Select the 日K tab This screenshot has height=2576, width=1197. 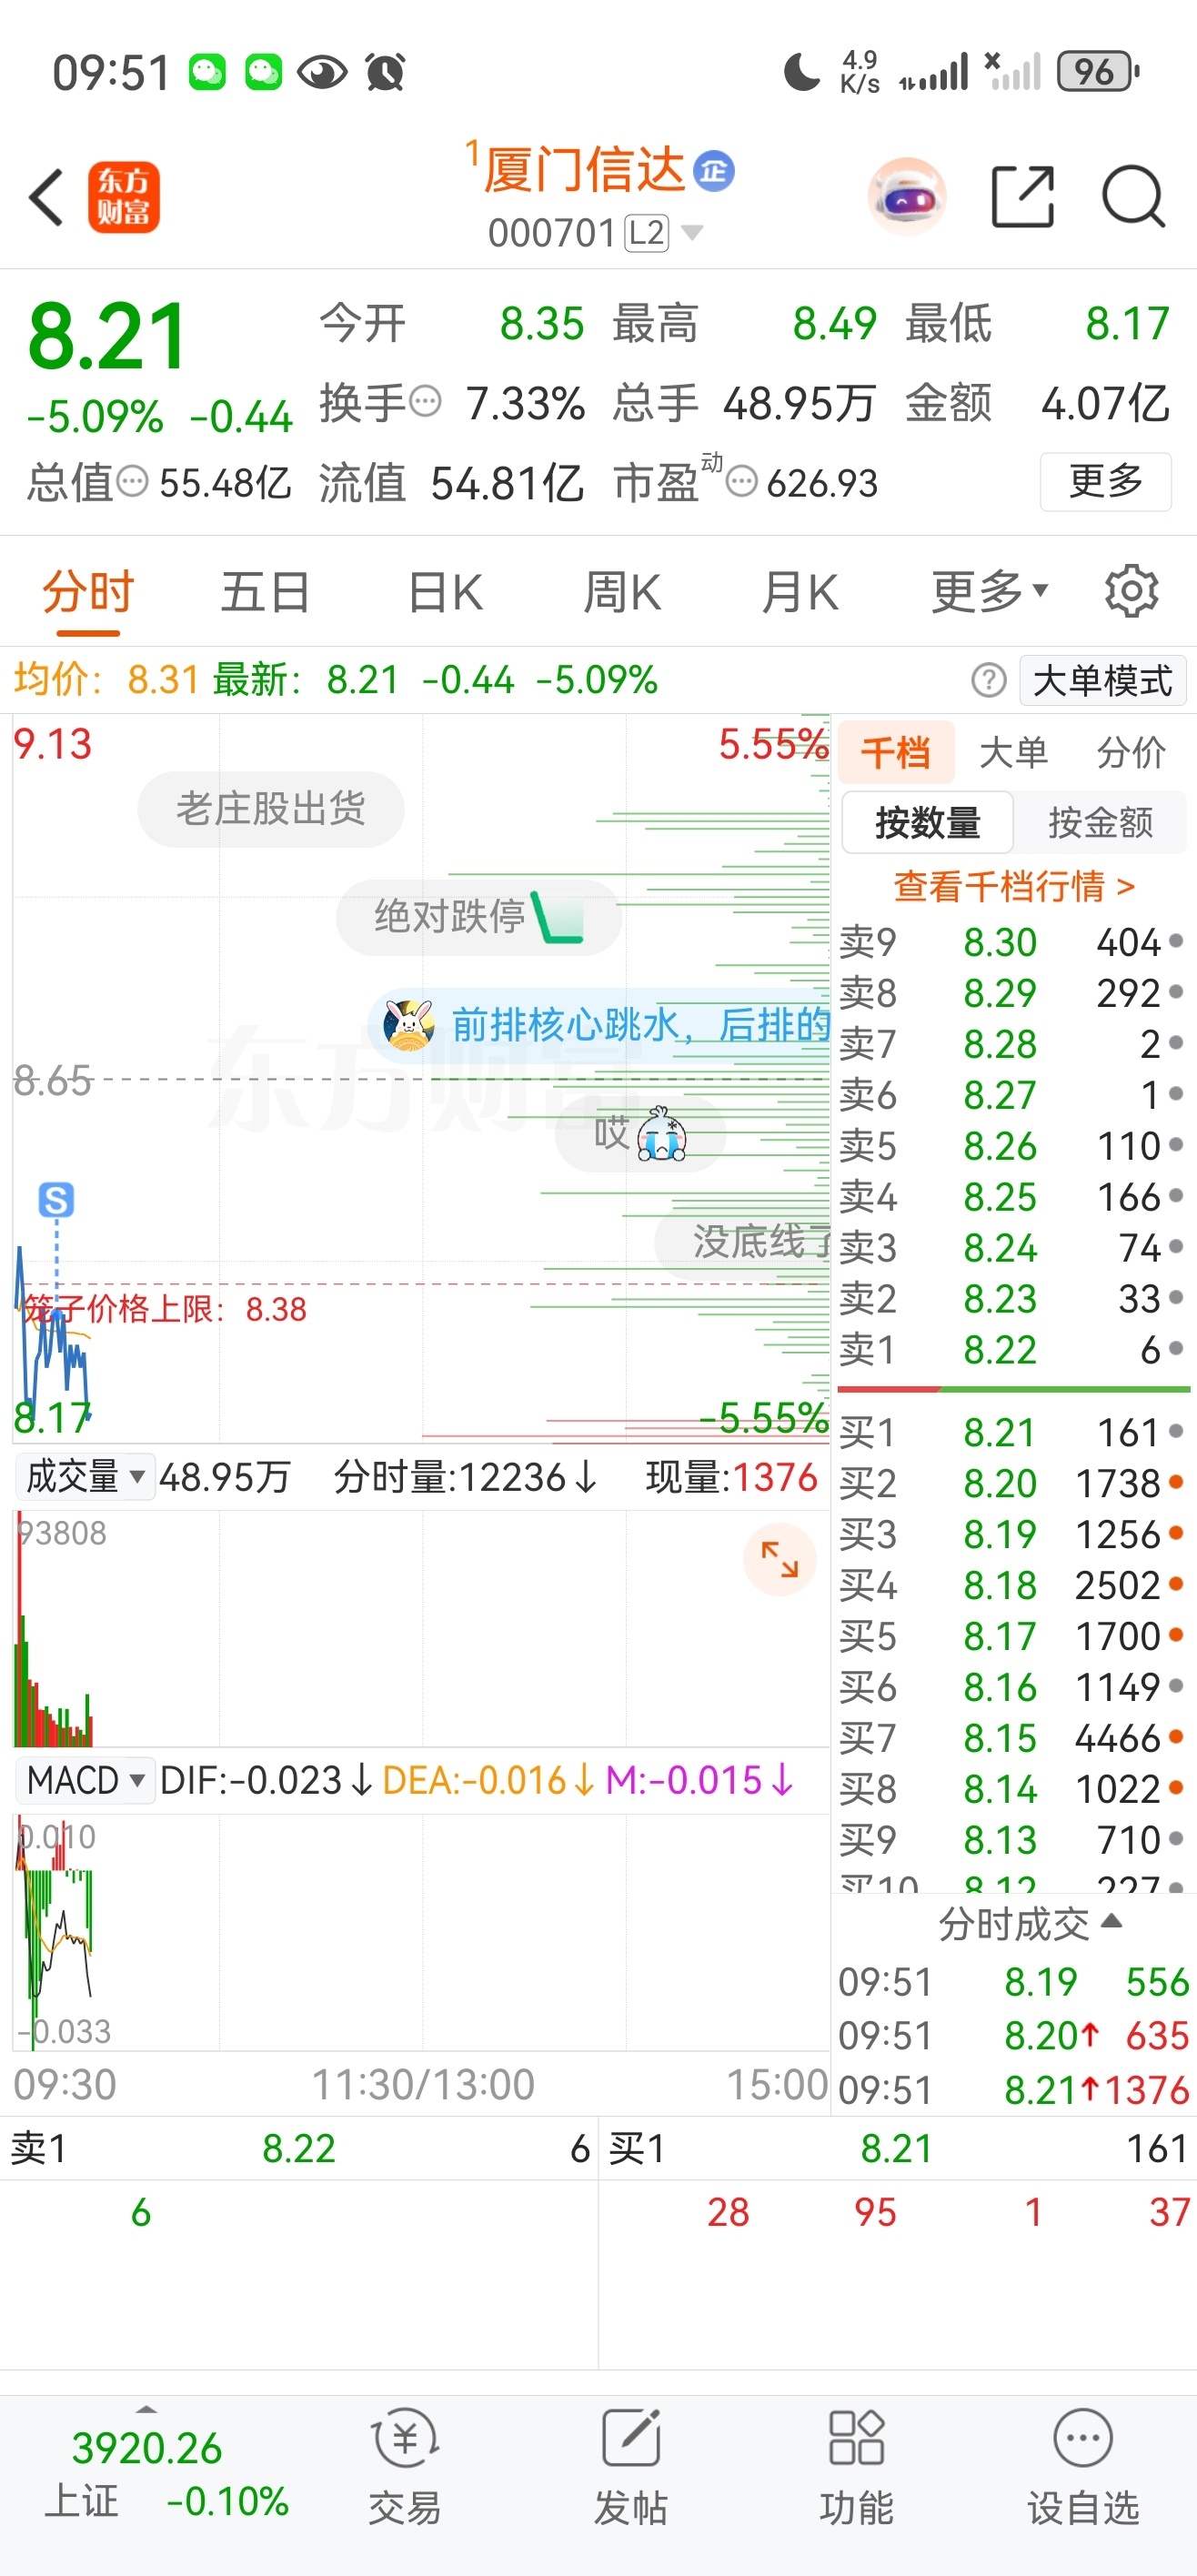click(445, 592)
